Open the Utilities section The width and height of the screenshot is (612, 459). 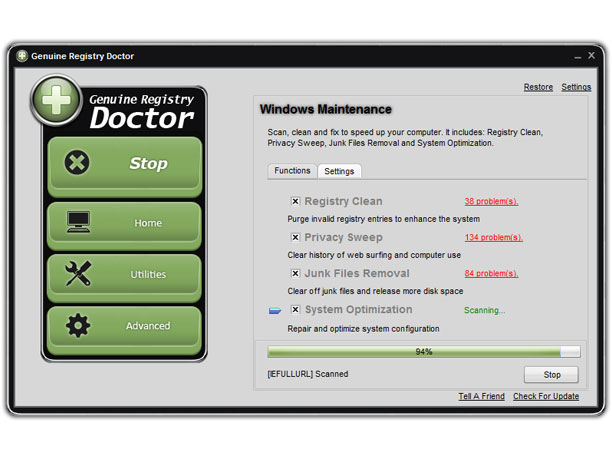click(124, 278)
